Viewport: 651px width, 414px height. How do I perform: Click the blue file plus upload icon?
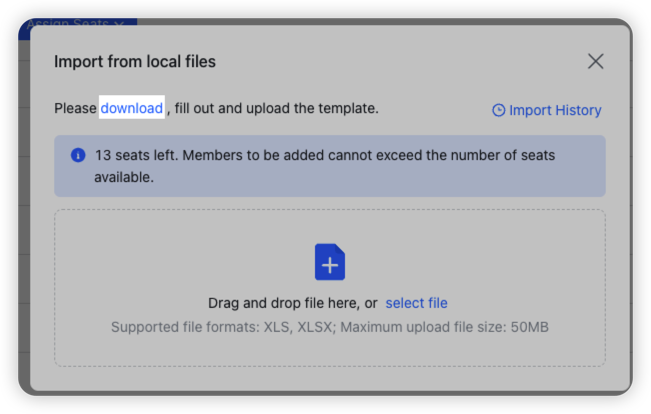tap(330, 262)
